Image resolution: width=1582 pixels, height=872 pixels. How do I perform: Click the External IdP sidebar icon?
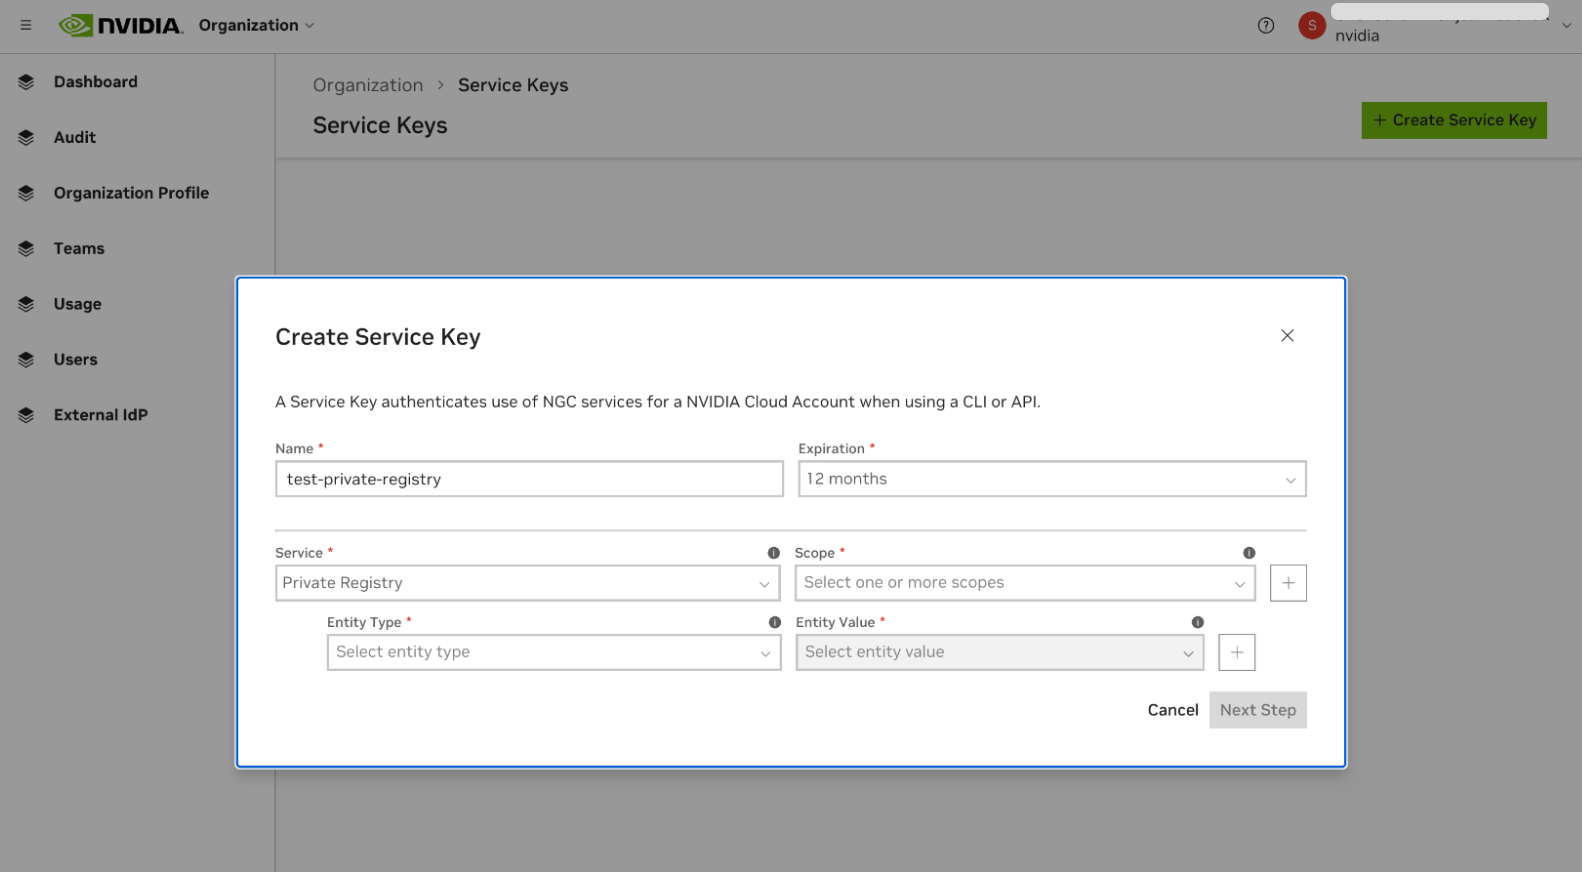pos(26,415)
